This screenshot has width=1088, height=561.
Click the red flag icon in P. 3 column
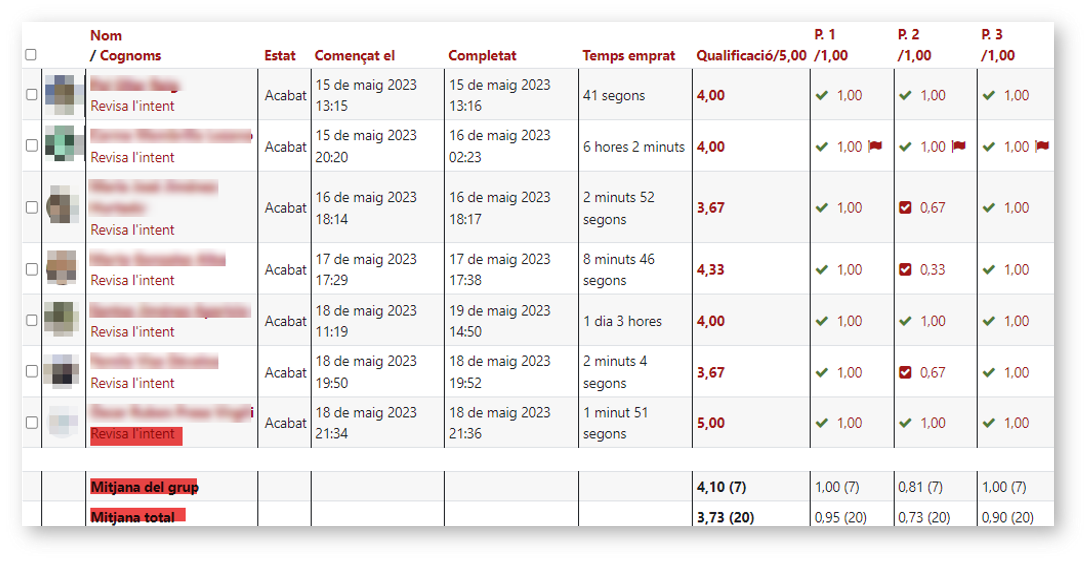[x=1042, y=147]
